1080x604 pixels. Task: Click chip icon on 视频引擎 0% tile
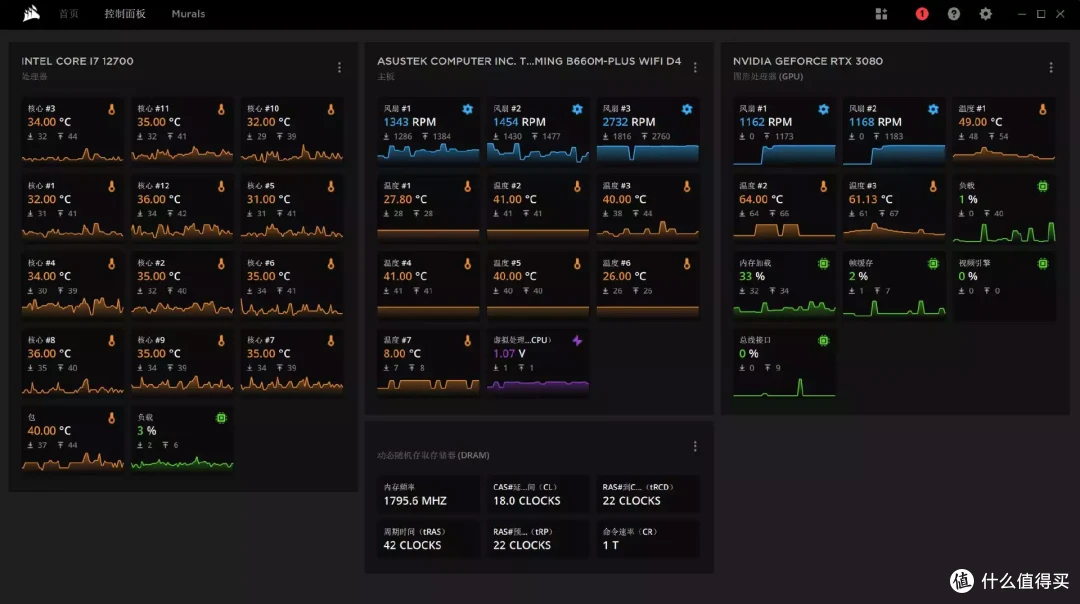pos(1043,263)
